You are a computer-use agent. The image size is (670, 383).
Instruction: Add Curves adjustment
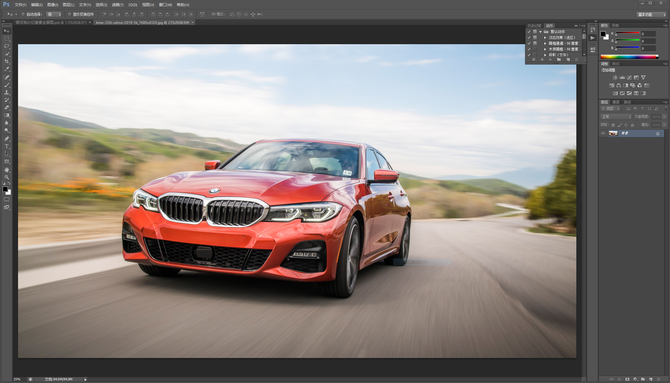[x=629, y=77]
